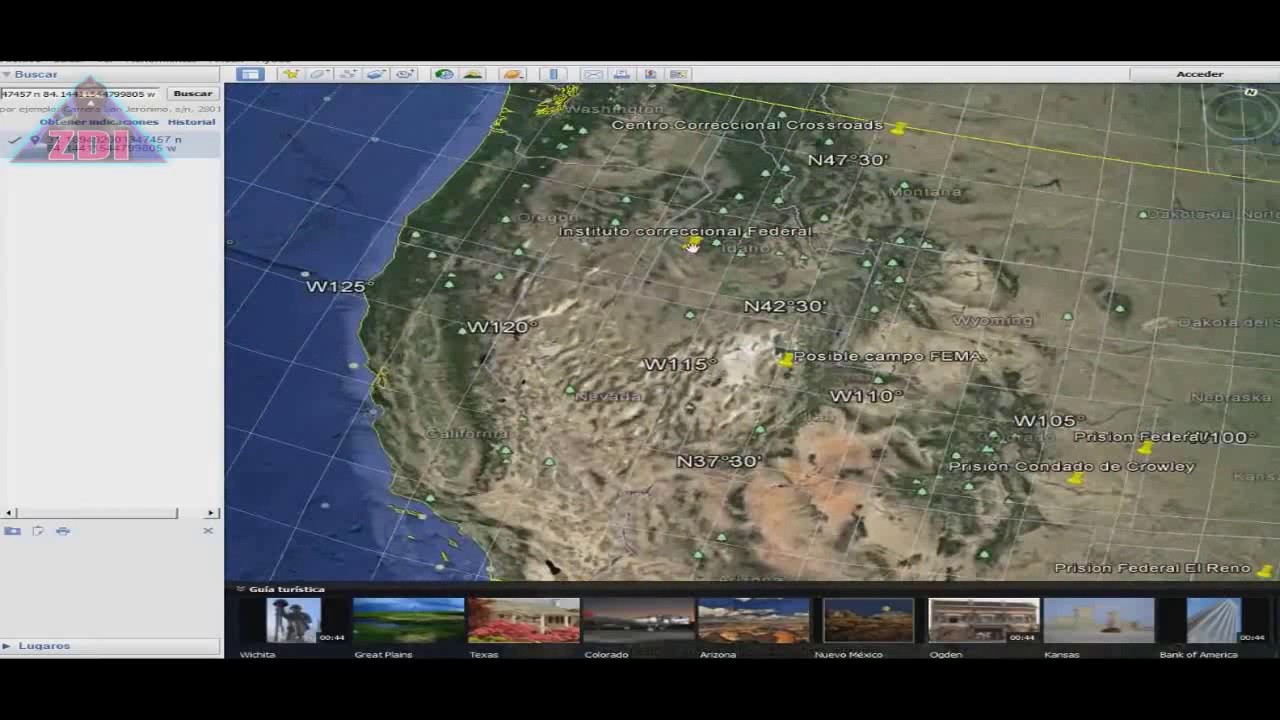1280x720 pixels.
Task: Click the Acceder sign-in button
Action: coord(1199,74)
